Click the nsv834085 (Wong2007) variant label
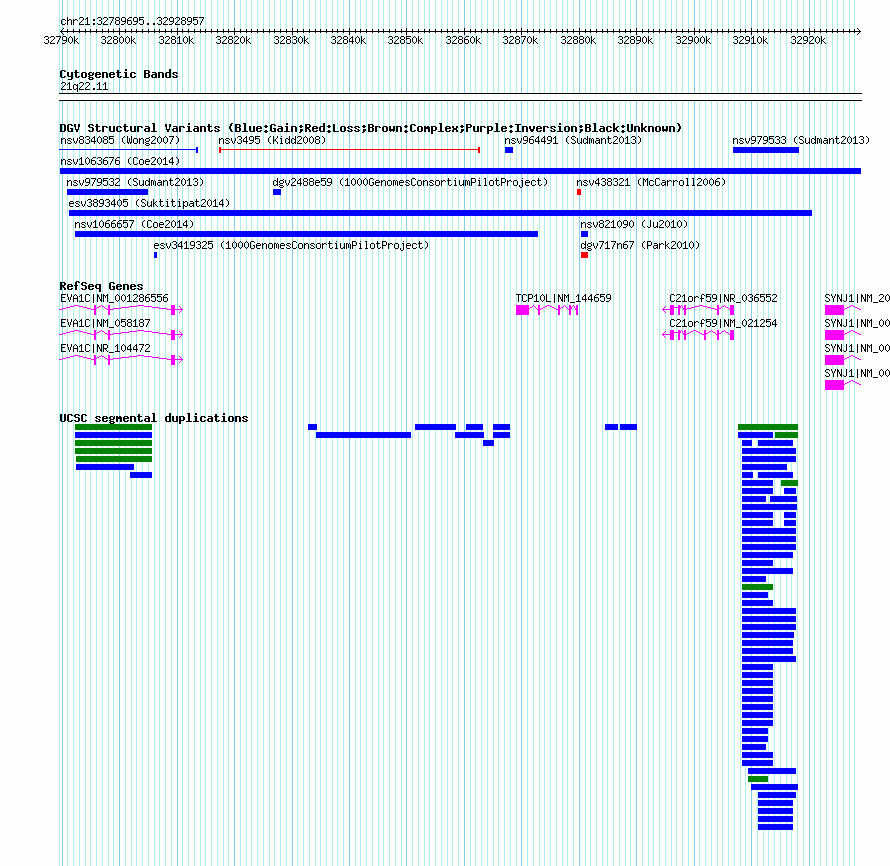The width and height of the screenshot is (890, 866). [x=120, y=140]
